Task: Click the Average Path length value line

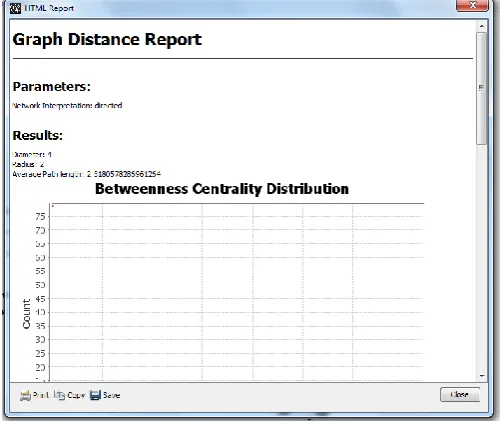Action: 86,174
